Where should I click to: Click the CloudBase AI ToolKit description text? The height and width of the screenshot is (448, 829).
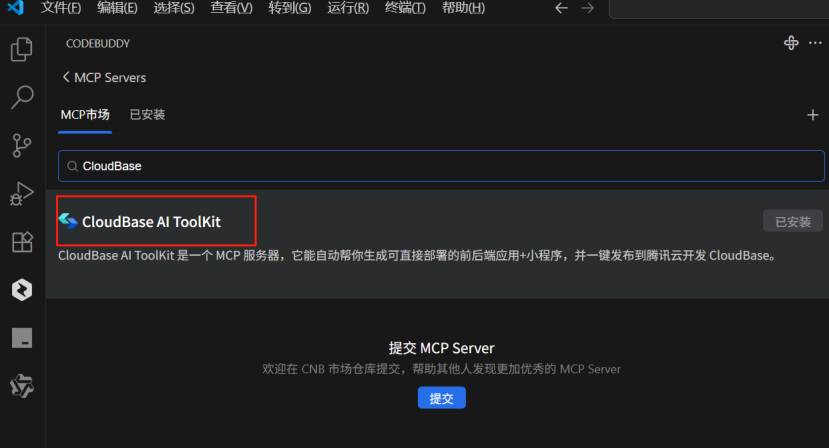[x=418, y=255]
